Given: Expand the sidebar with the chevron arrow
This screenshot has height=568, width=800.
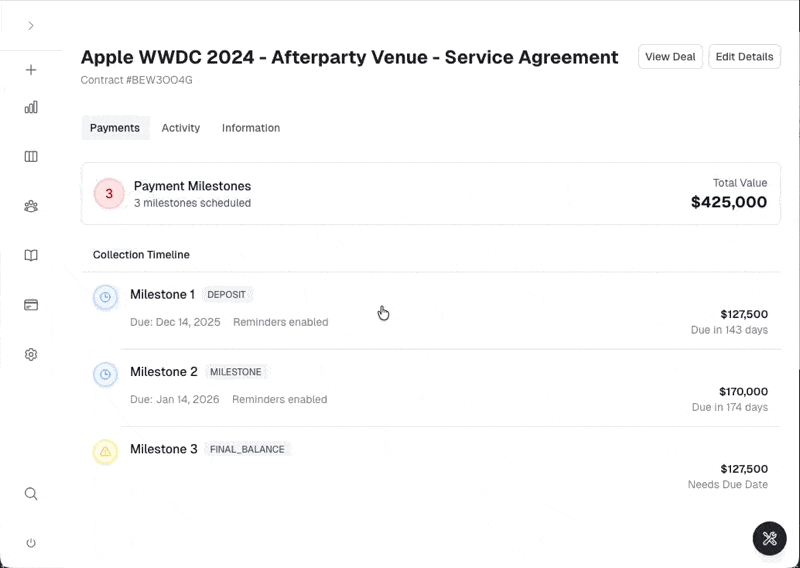Looking at the screenshot, I should [x=31, y=26].
